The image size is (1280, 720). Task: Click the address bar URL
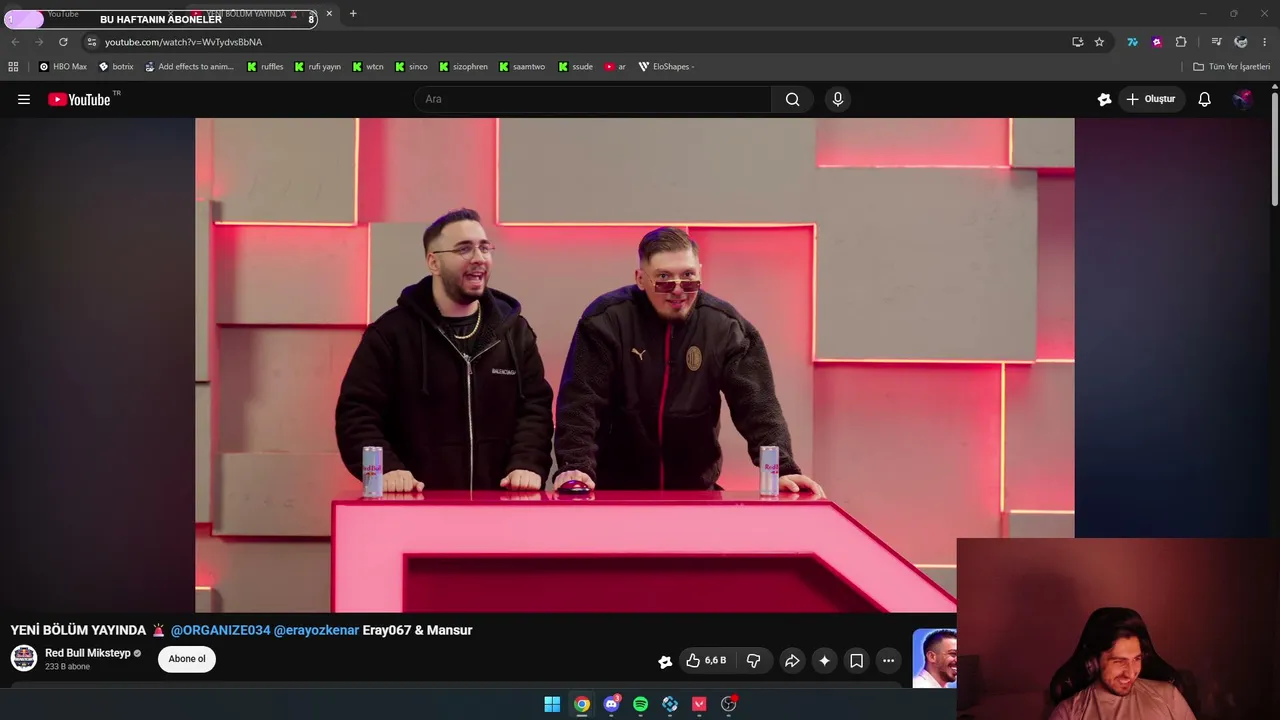click(x=183, y=42)
